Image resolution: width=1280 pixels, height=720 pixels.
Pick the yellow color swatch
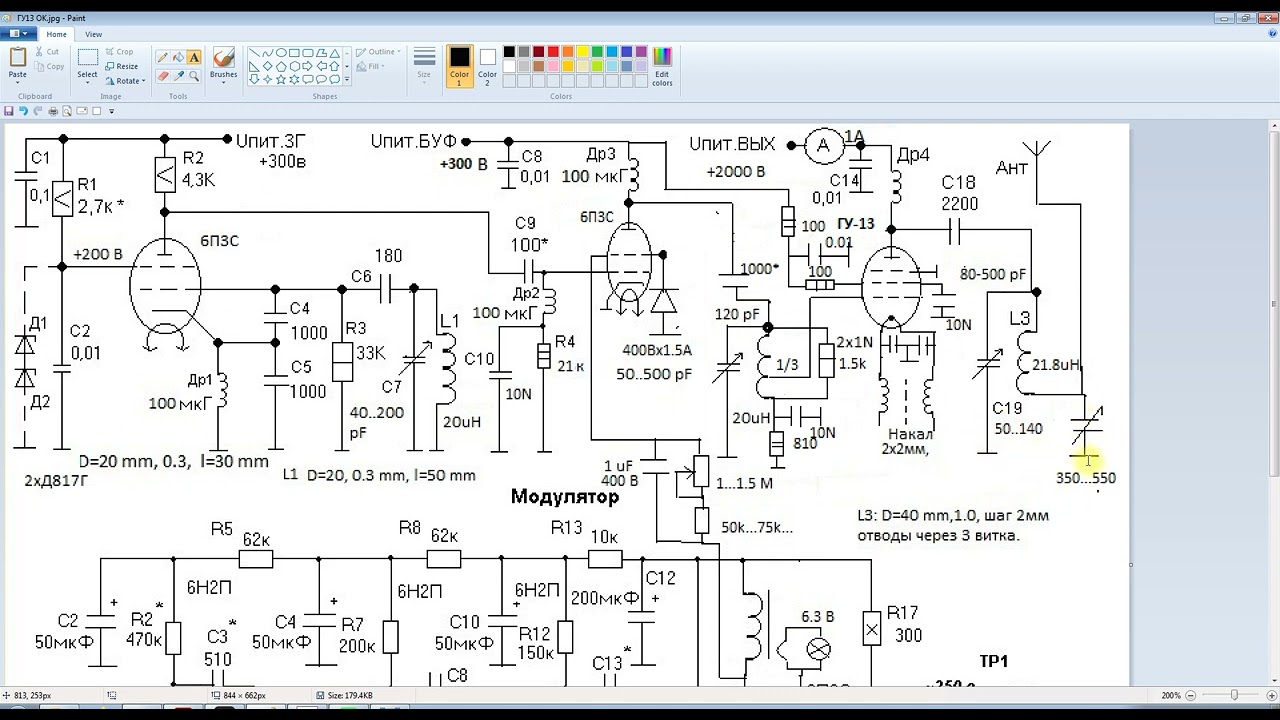click(x=582, y=52)
